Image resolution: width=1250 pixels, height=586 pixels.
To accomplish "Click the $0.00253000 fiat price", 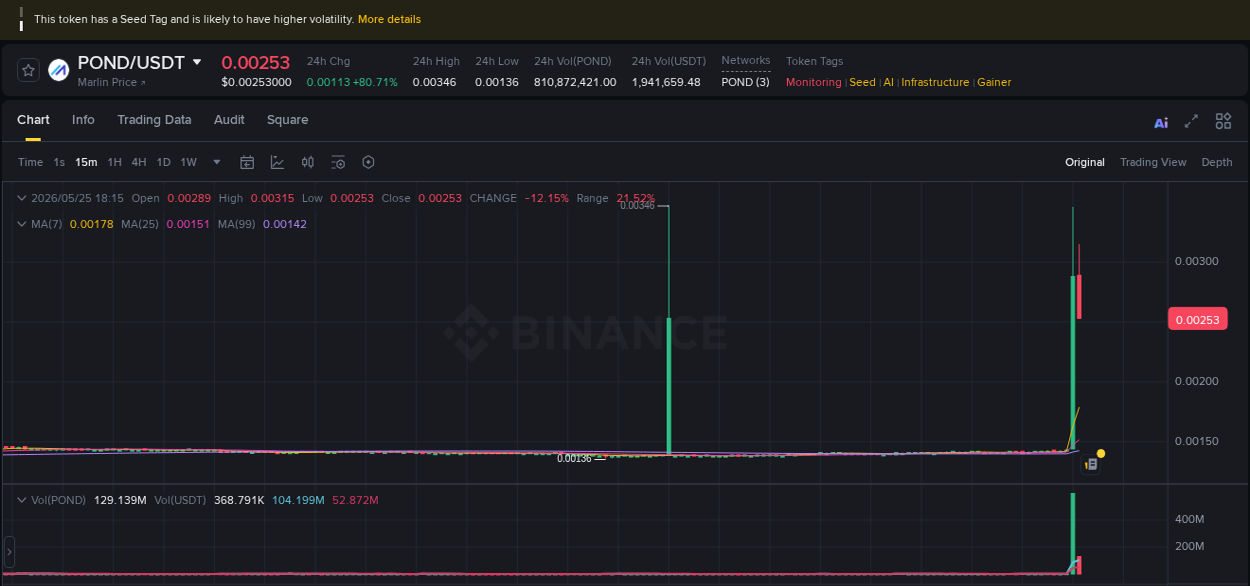I will 256,82.
